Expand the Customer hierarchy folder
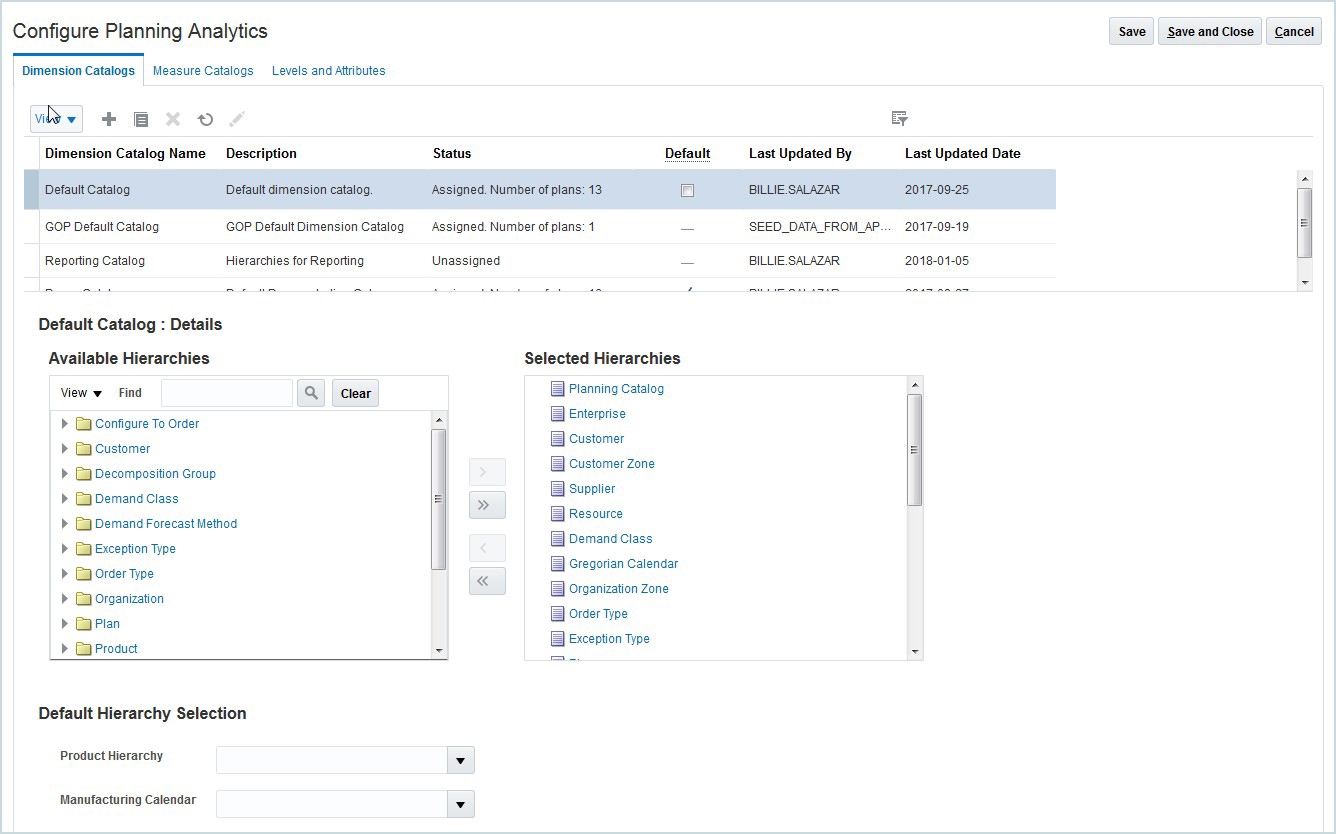Viewport: 1336px width, 834px height. [65, 448]
